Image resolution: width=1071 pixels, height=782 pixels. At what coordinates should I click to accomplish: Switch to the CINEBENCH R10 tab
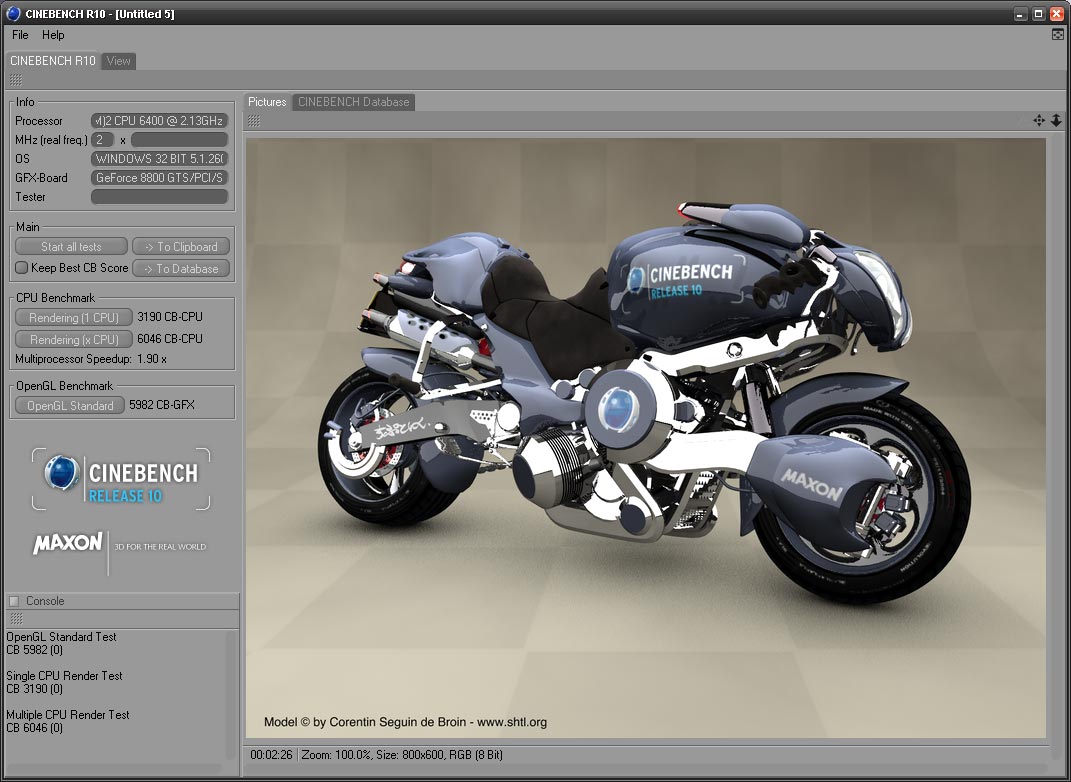pos(53,61)
